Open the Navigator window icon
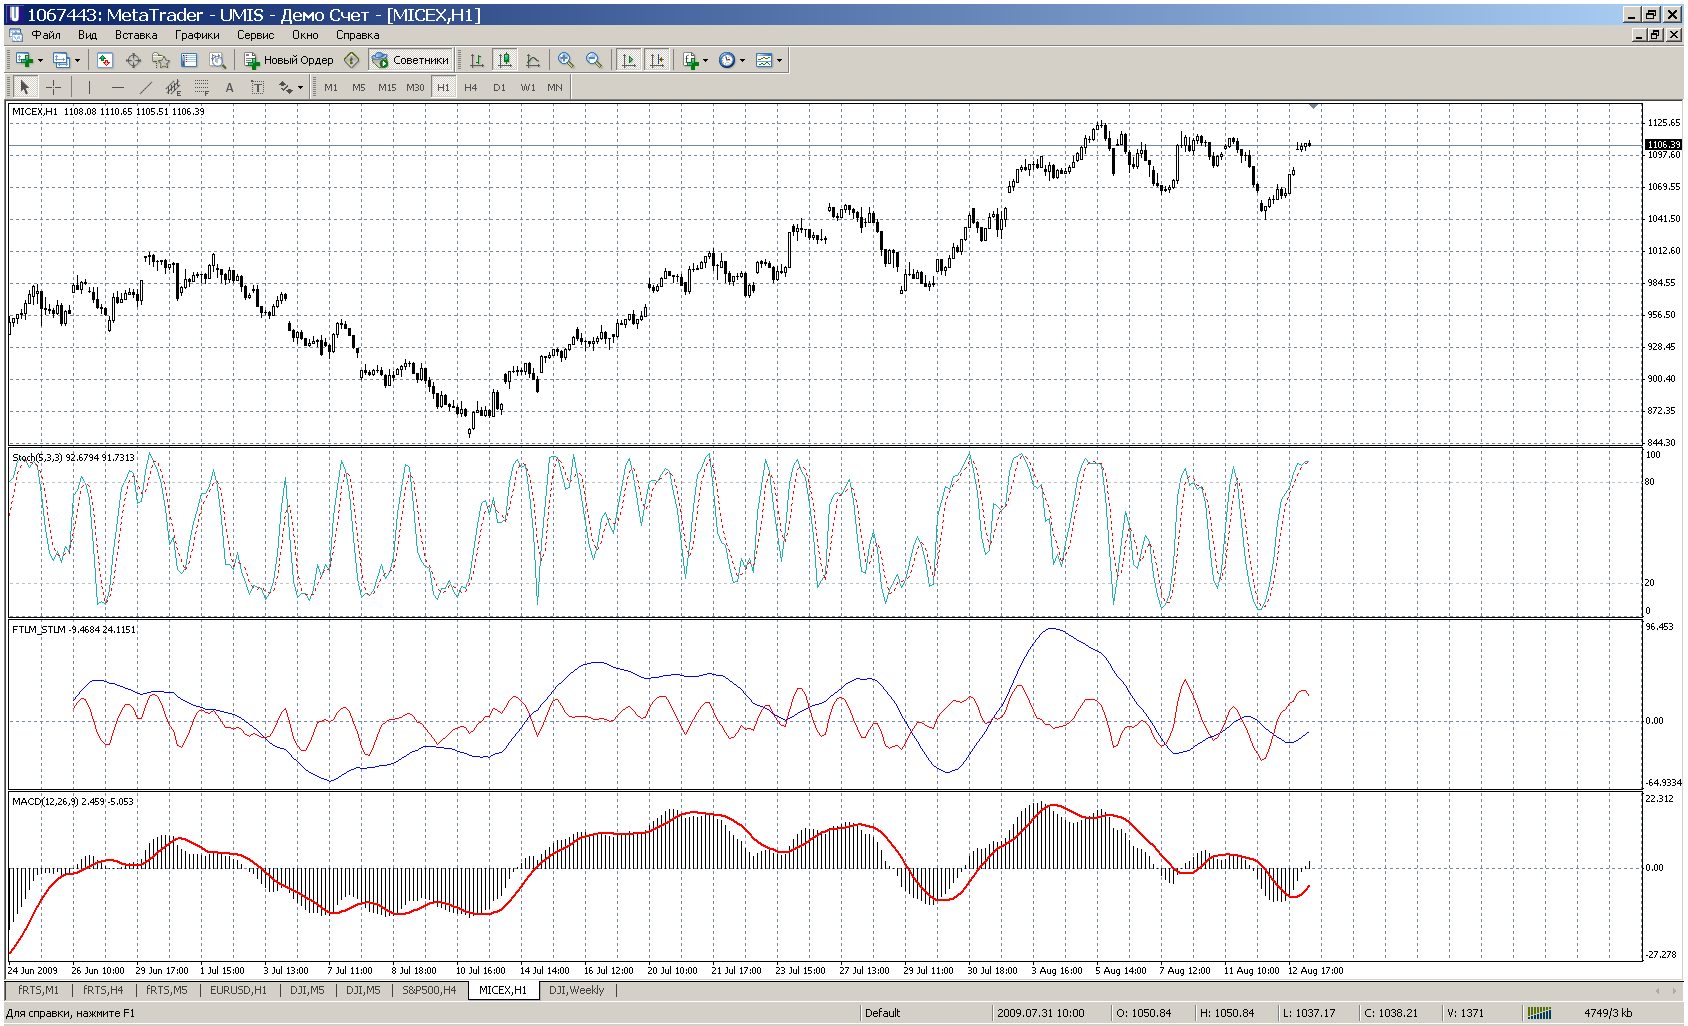This screenshot has width=1688, height=1026. [161, 60]
